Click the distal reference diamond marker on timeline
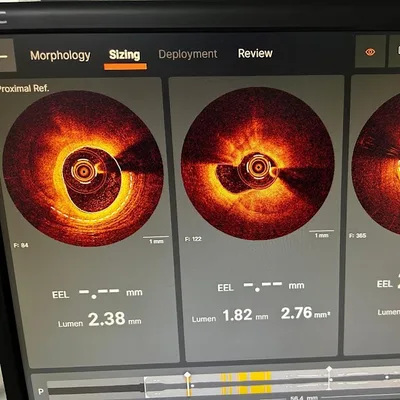 329,369
